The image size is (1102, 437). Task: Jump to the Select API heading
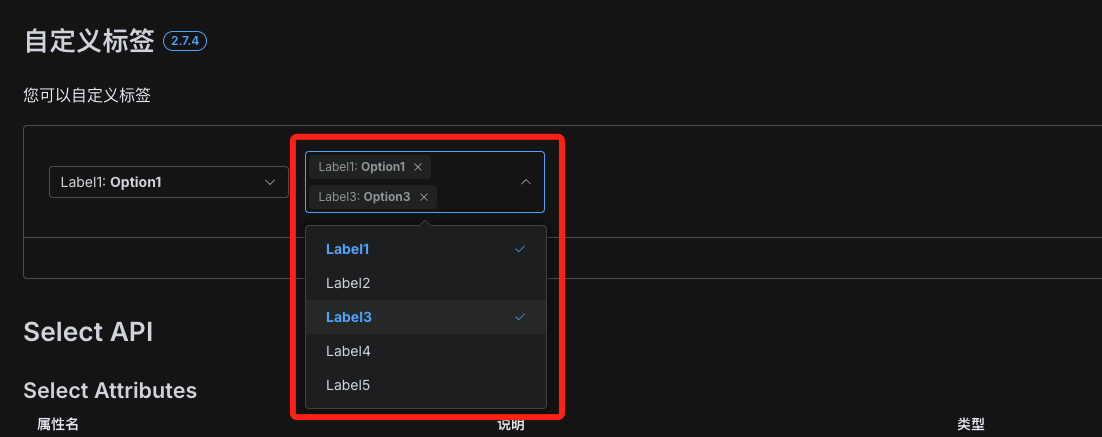click(x=89, y=332)
